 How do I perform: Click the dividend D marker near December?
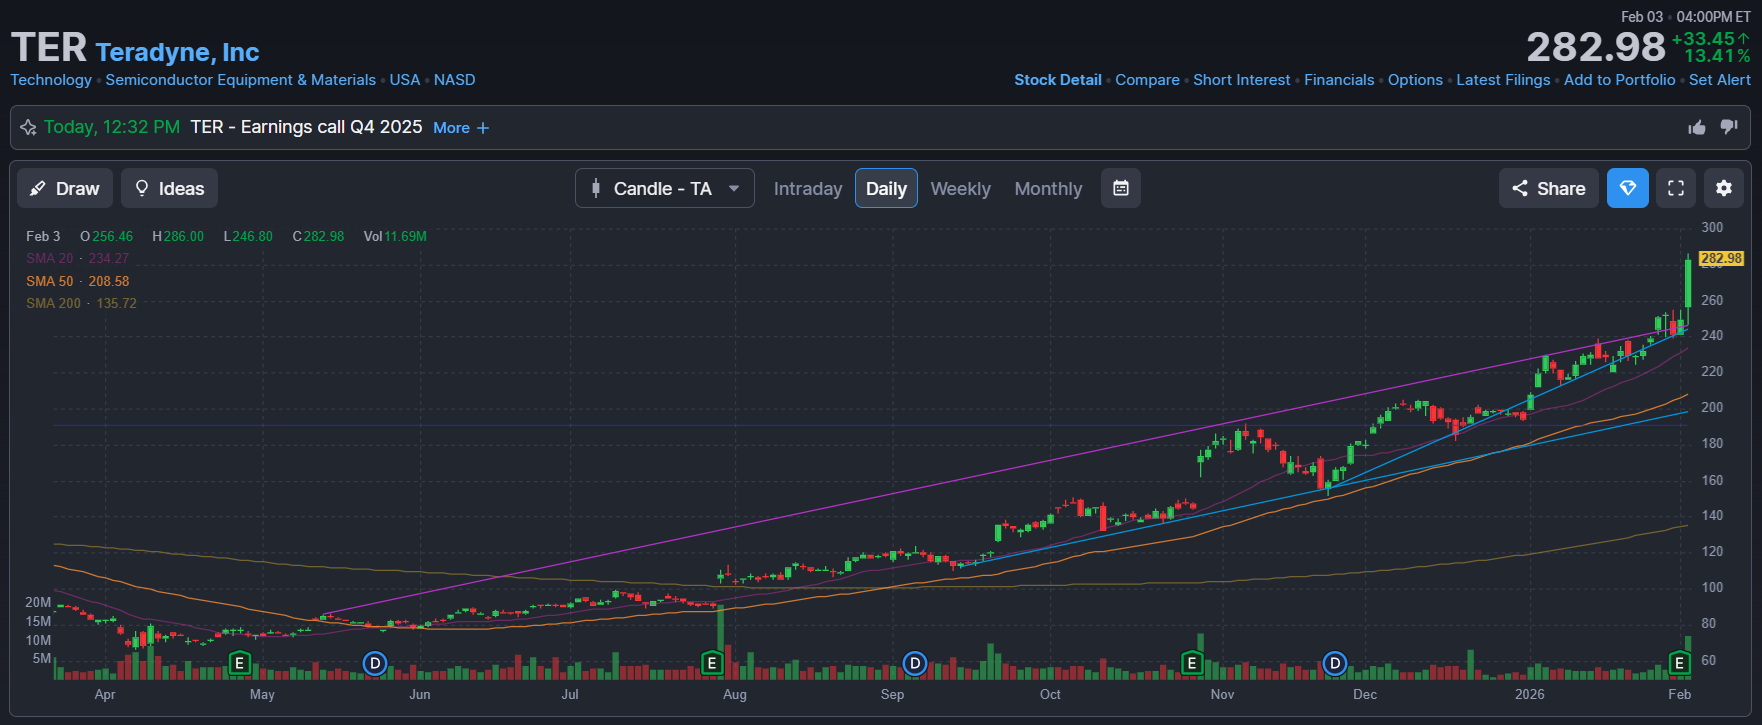[x=1335, y=663]
